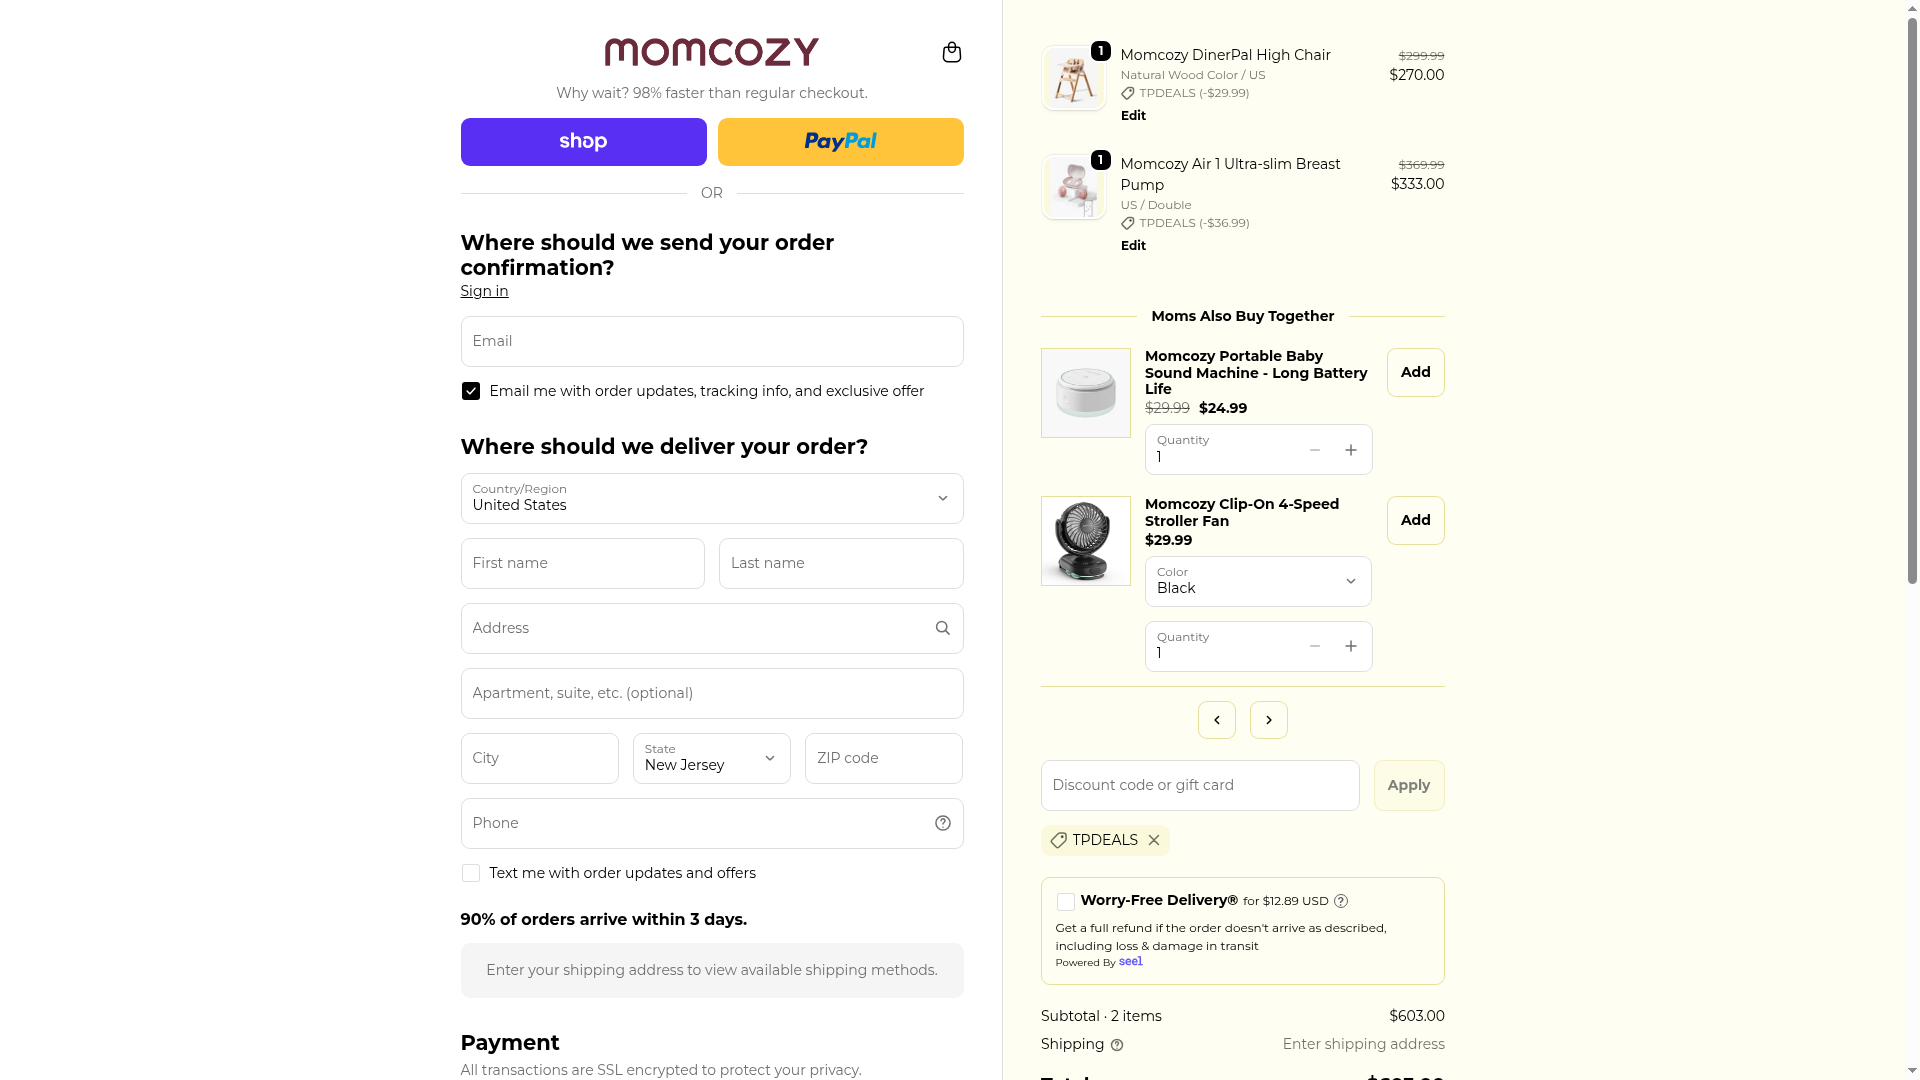Open the shopping bag cart icon
1920x1080 pixels.
[951, 52]
